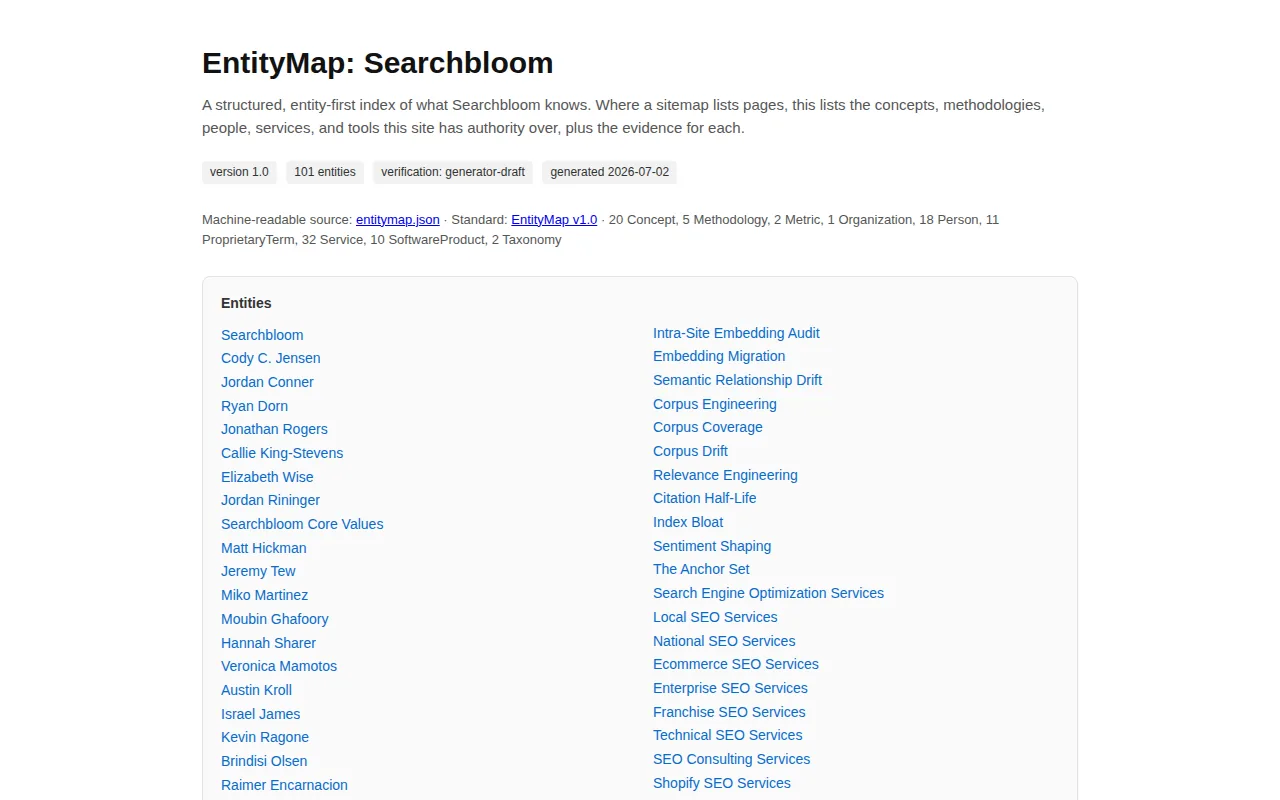Select the Sentiment Shaping link

(712, 546)
